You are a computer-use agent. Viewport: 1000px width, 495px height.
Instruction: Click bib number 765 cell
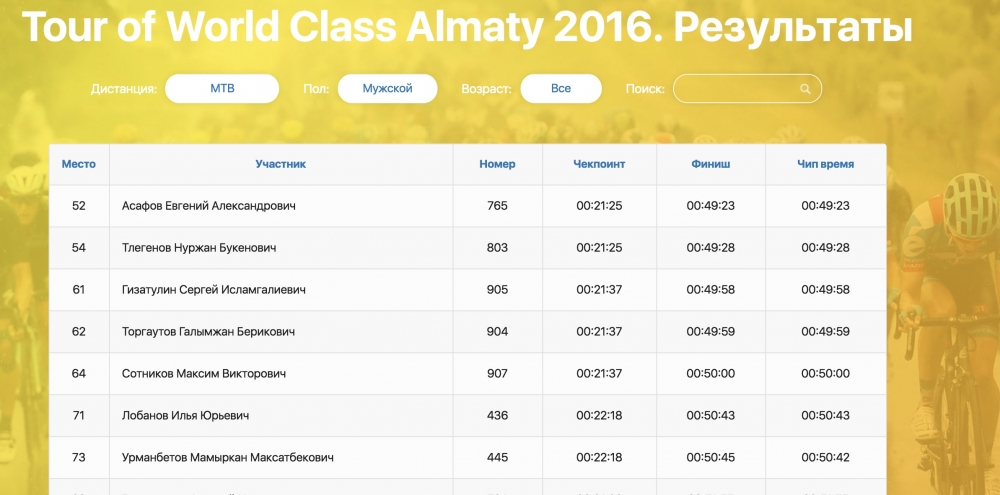[x=497, y=206]
